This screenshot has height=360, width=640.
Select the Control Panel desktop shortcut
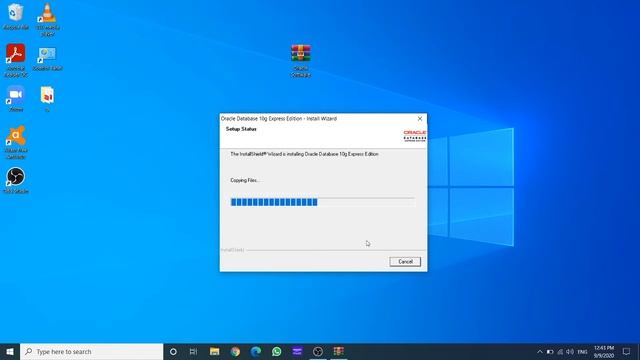coord(47,58)
